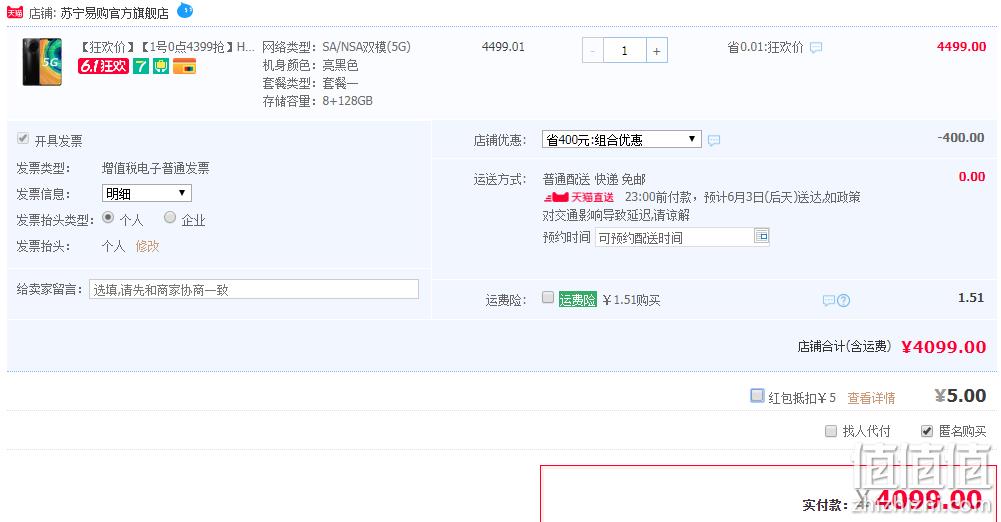Select 企业 invoice title type

(169, 218)
